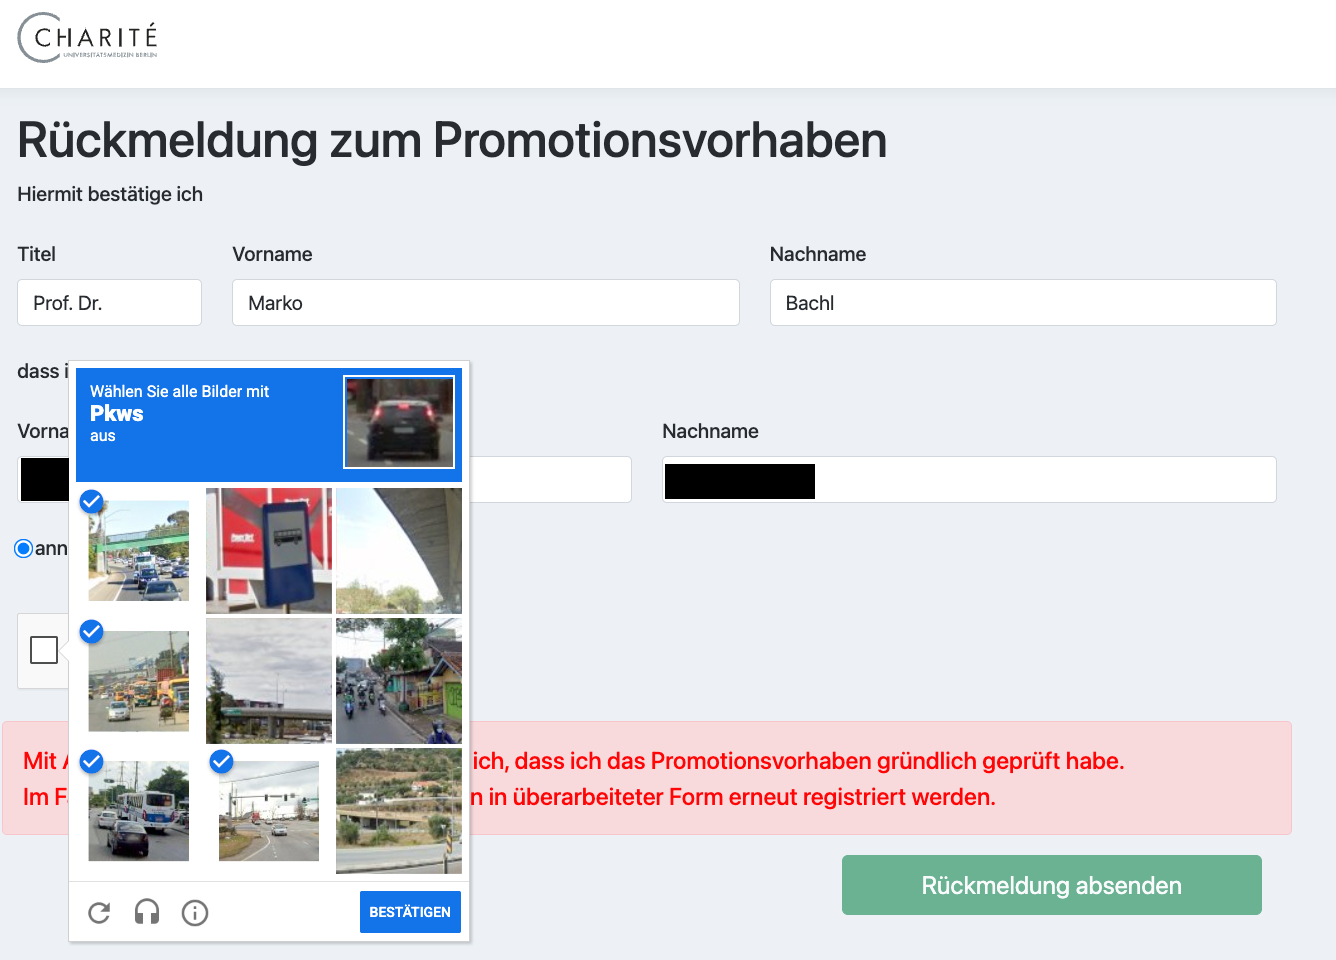
Task: Select the gray sky bridge image tile
Action: 269,681
